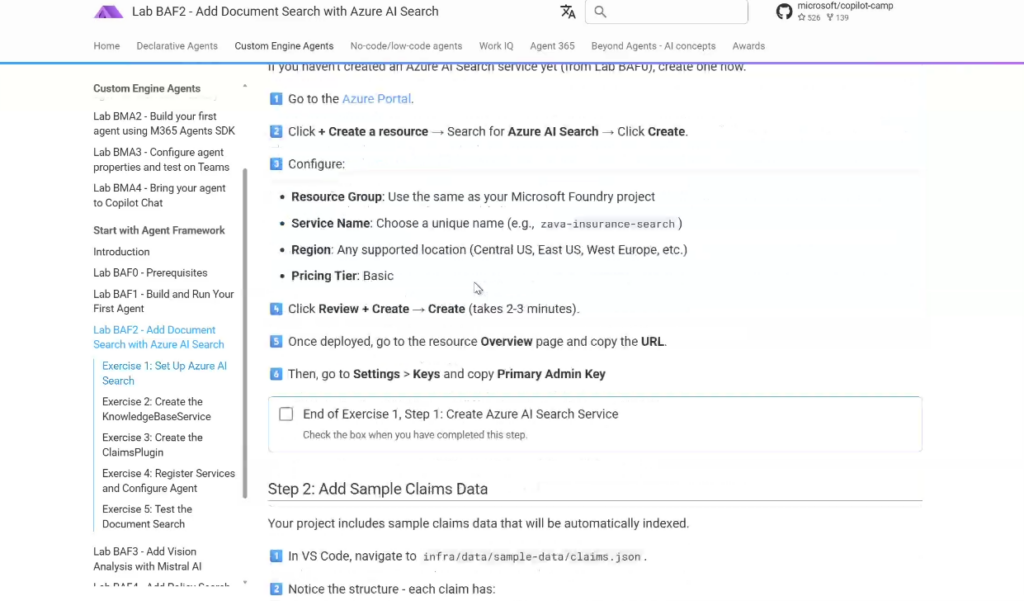Viewport: 1024px width, 601px height.
Task: Click the magnifier icon in search box
Action: tap(600, 12)
